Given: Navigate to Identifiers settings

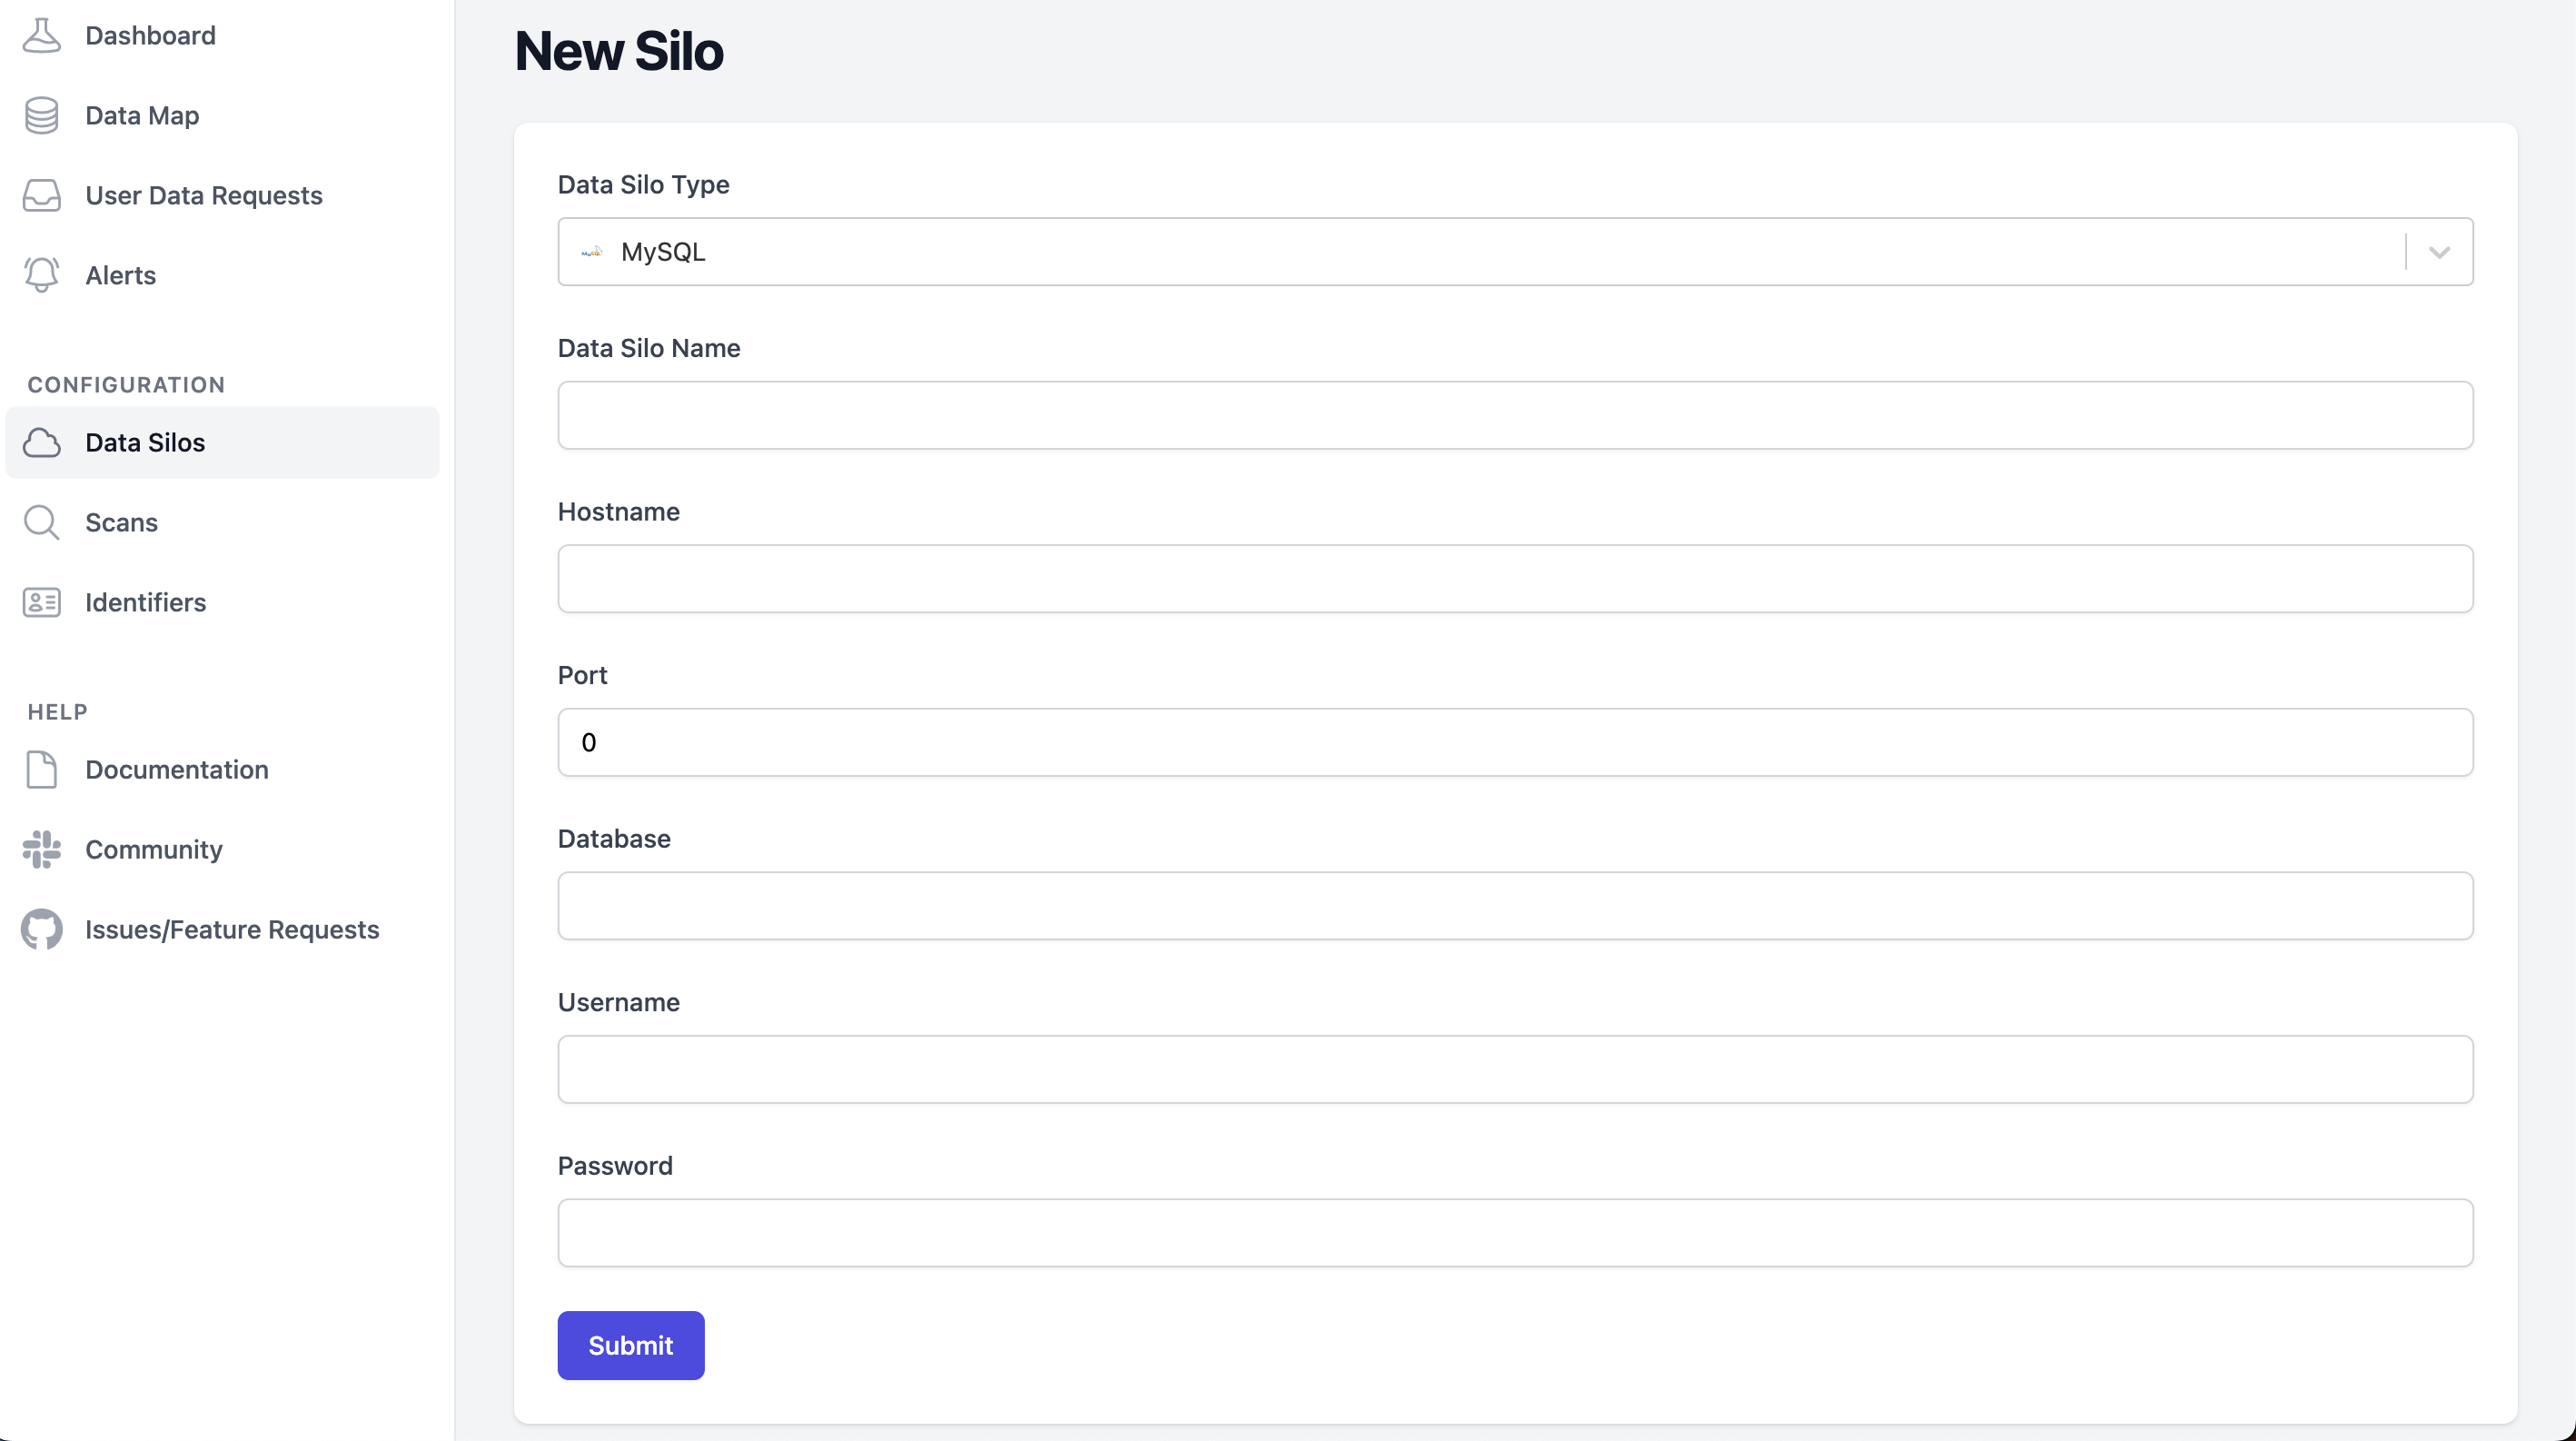Looking at the screenshot, I should coord(145,601).
